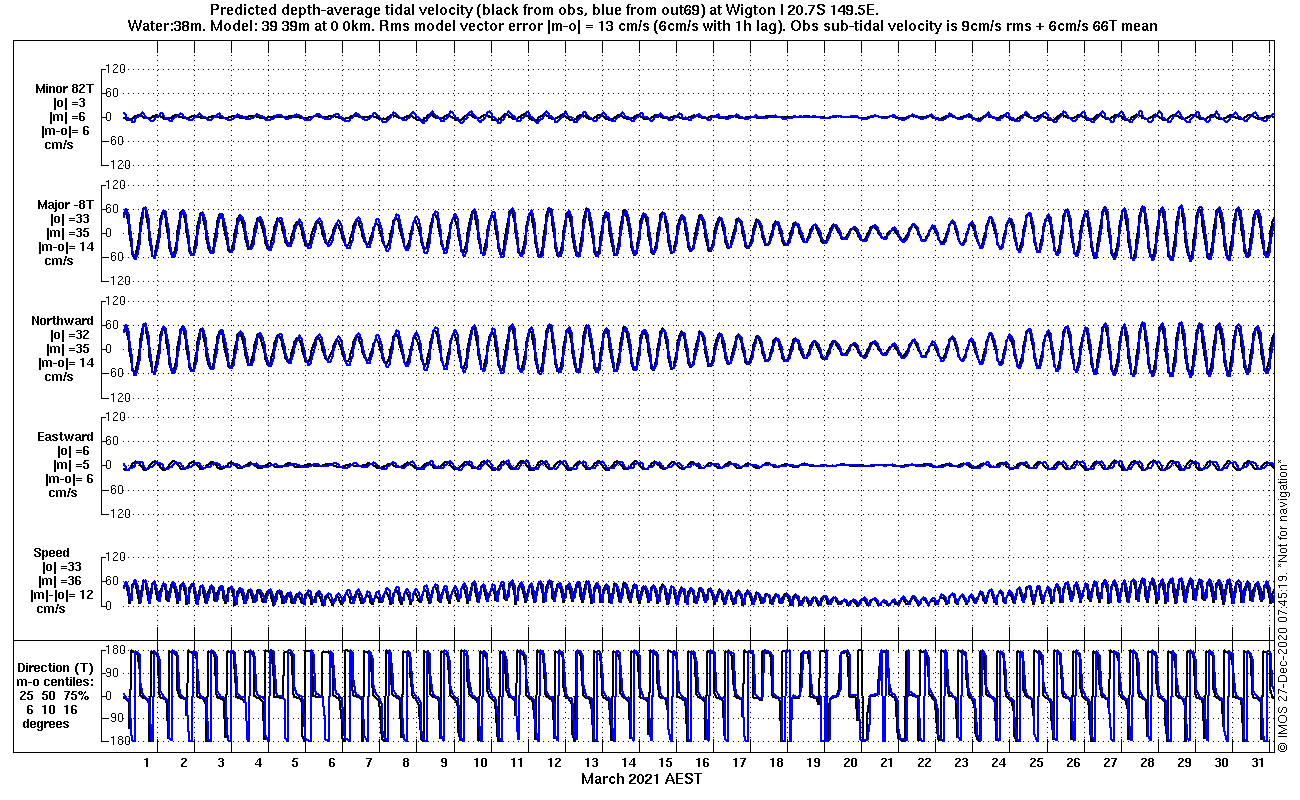The width and height of the screenshot is (1300, 800).
Task: Click the day '19' x-axis tick label
Action: 814,763
